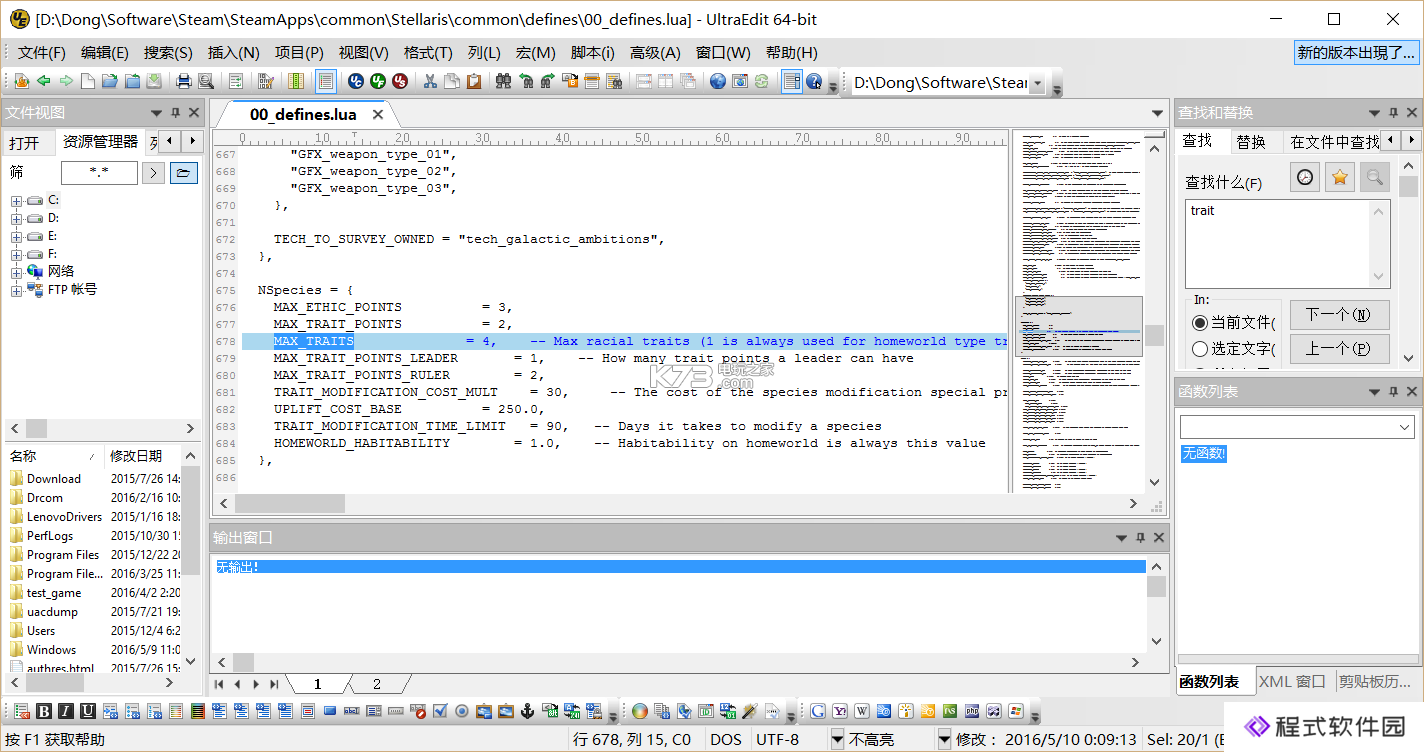
Task: Click the editor horizontal scrollbar thumb
Action: coord(290,503)
